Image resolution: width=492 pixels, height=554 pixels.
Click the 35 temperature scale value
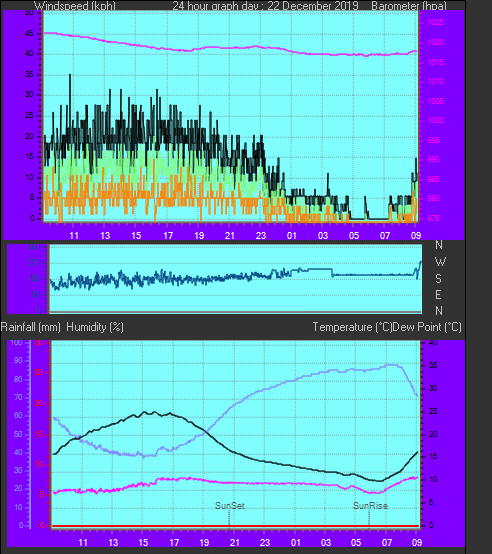[433, 365]
